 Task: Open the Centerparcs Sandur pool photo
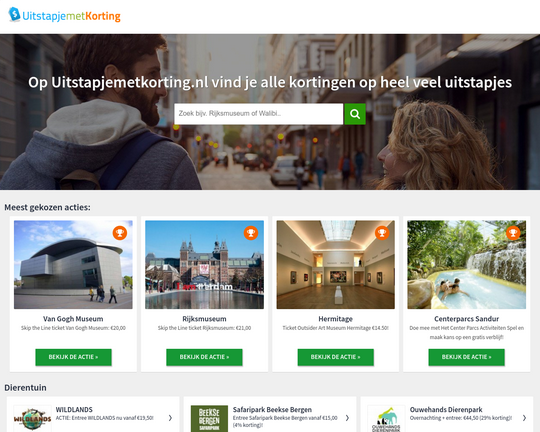point(467,265)
